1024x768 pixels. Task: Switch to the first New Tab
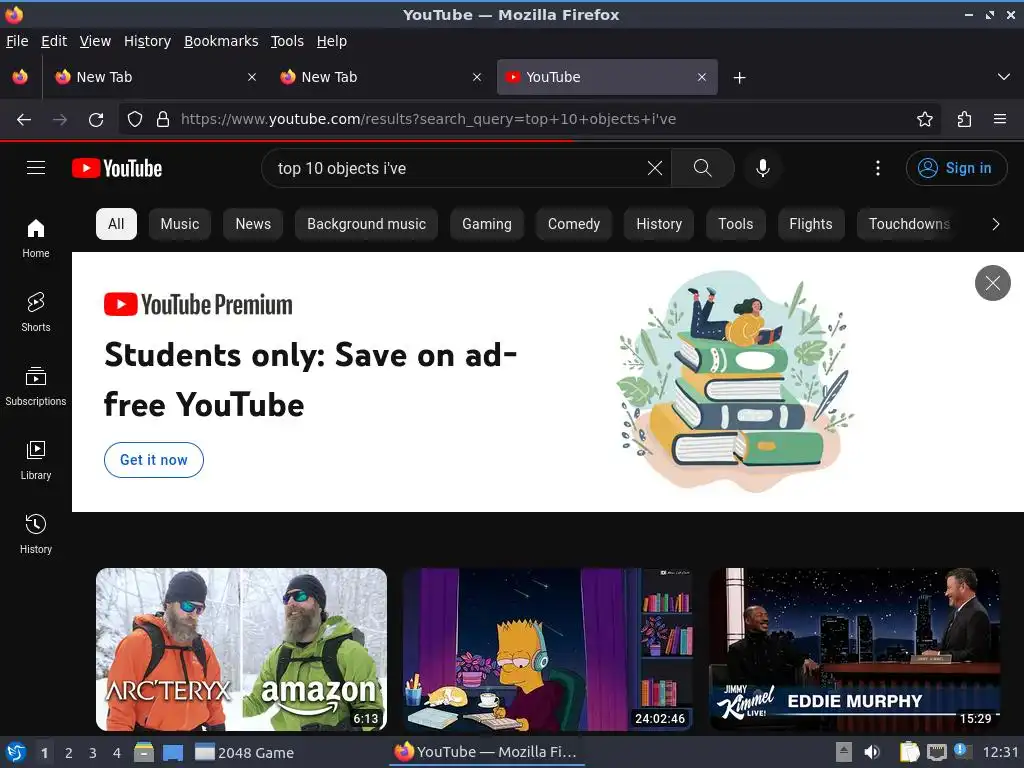click(155, 77)
